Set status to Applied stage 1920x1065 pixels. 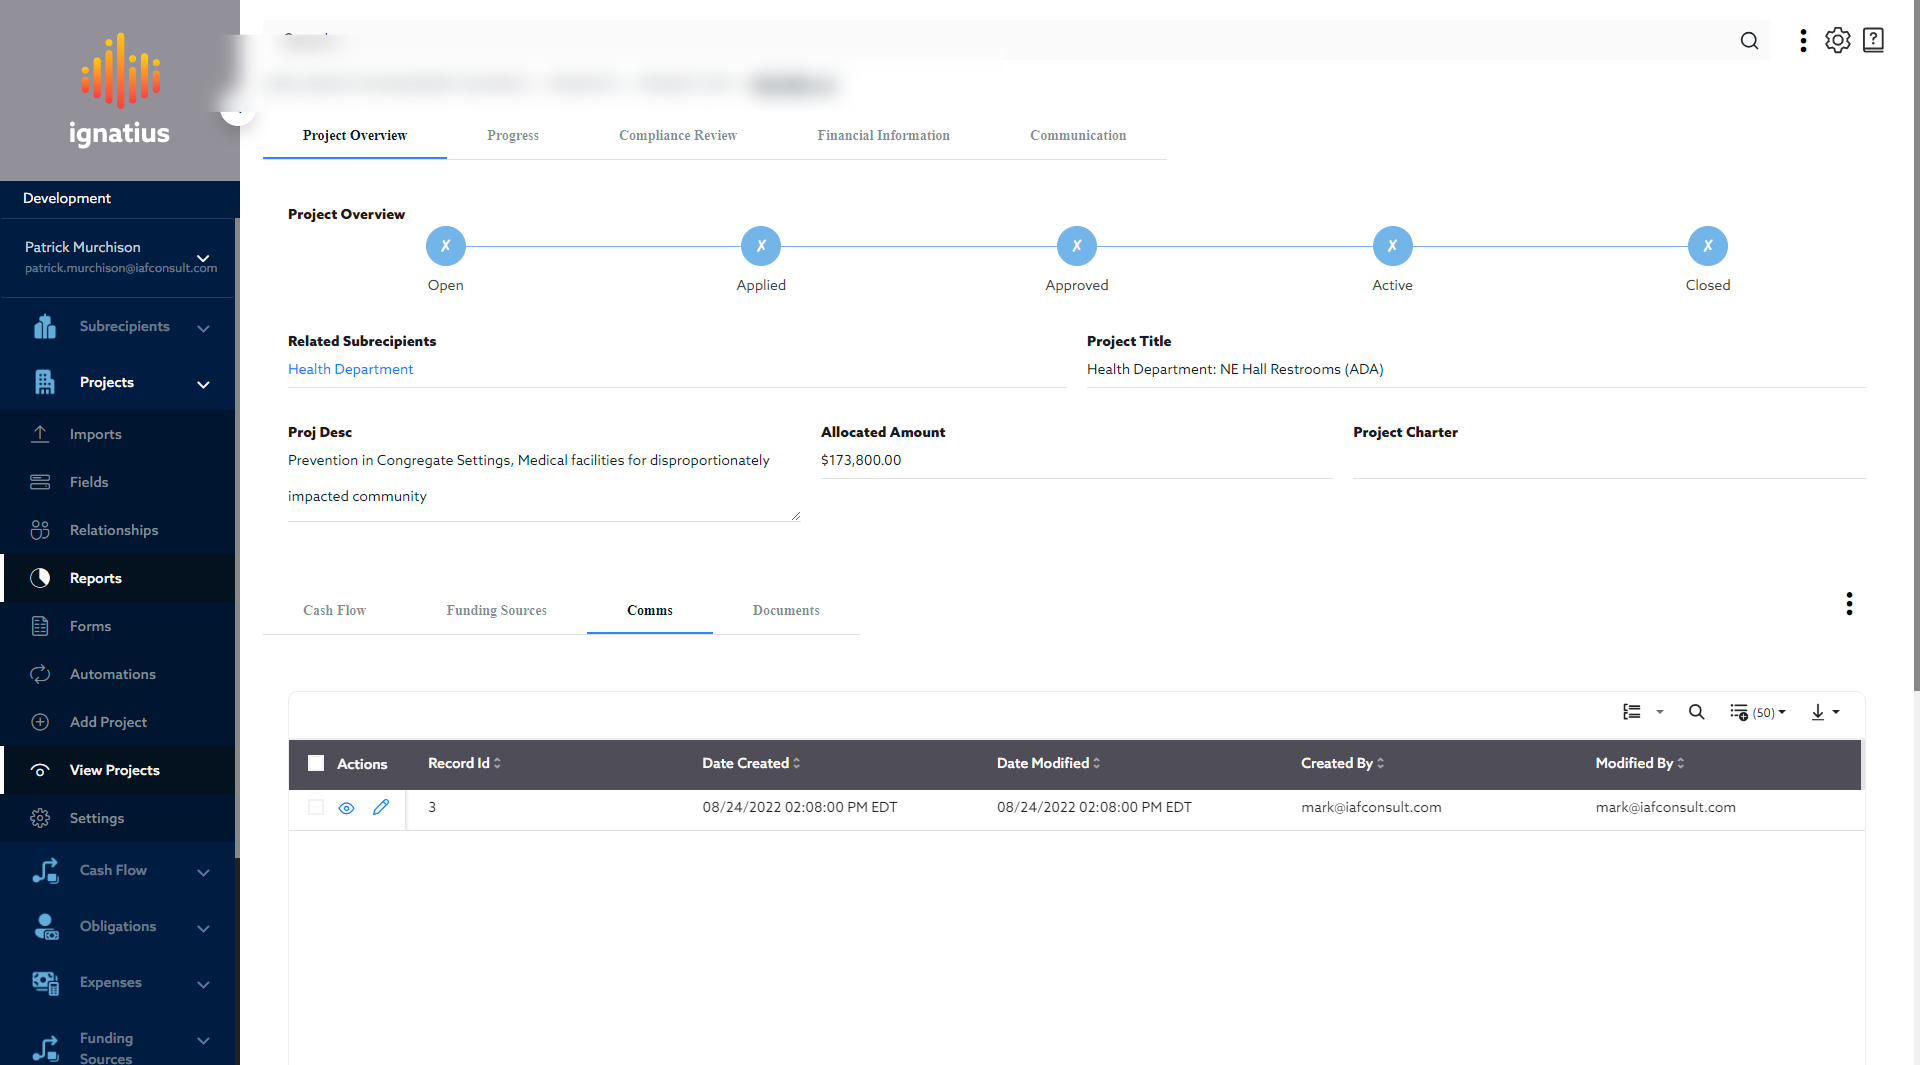pos(761,246)
